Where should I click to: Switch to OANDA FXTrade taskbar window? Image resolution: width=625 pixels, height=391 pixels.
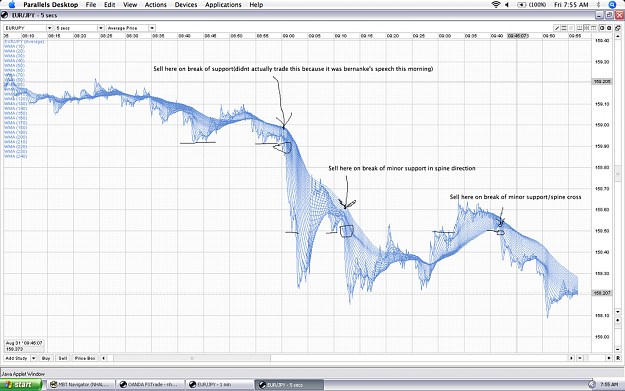tap(151, 385)
